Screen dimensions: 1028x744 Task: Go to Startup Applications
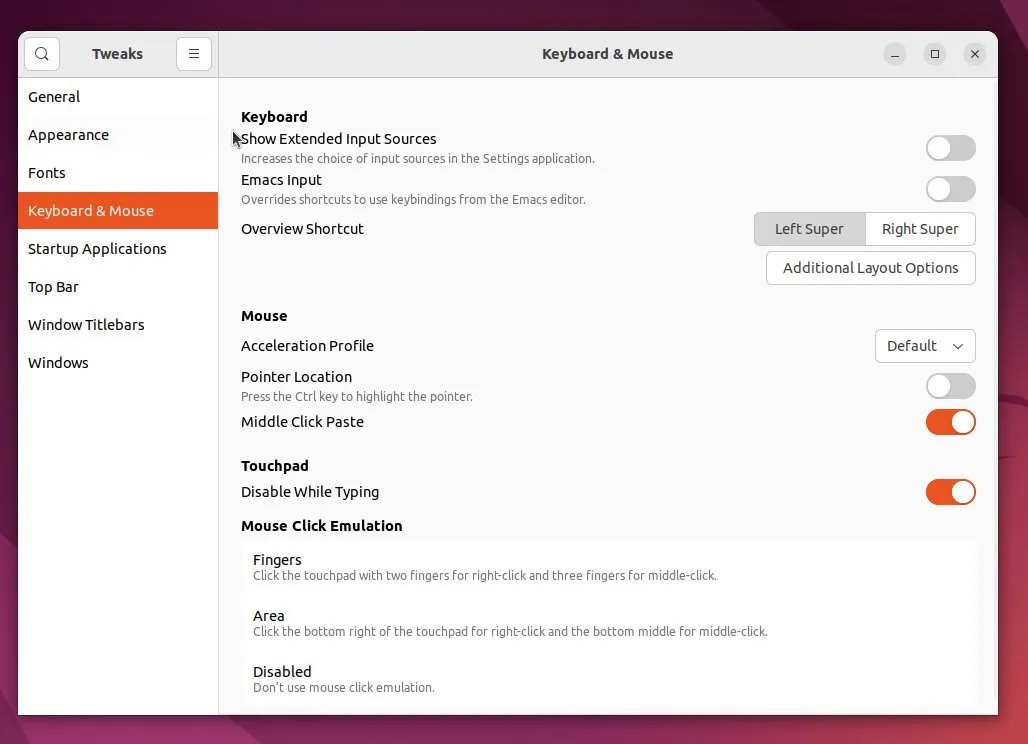(x=96, y=248)
